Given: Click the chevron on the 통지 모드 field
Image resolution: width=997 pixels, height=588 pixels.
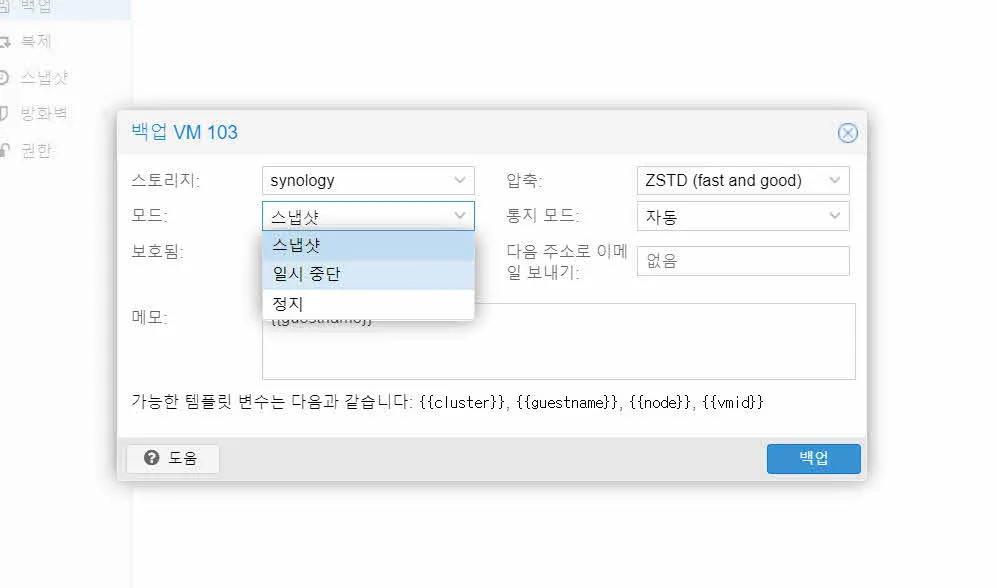Looking at the screenshot, I should [835, 215].
